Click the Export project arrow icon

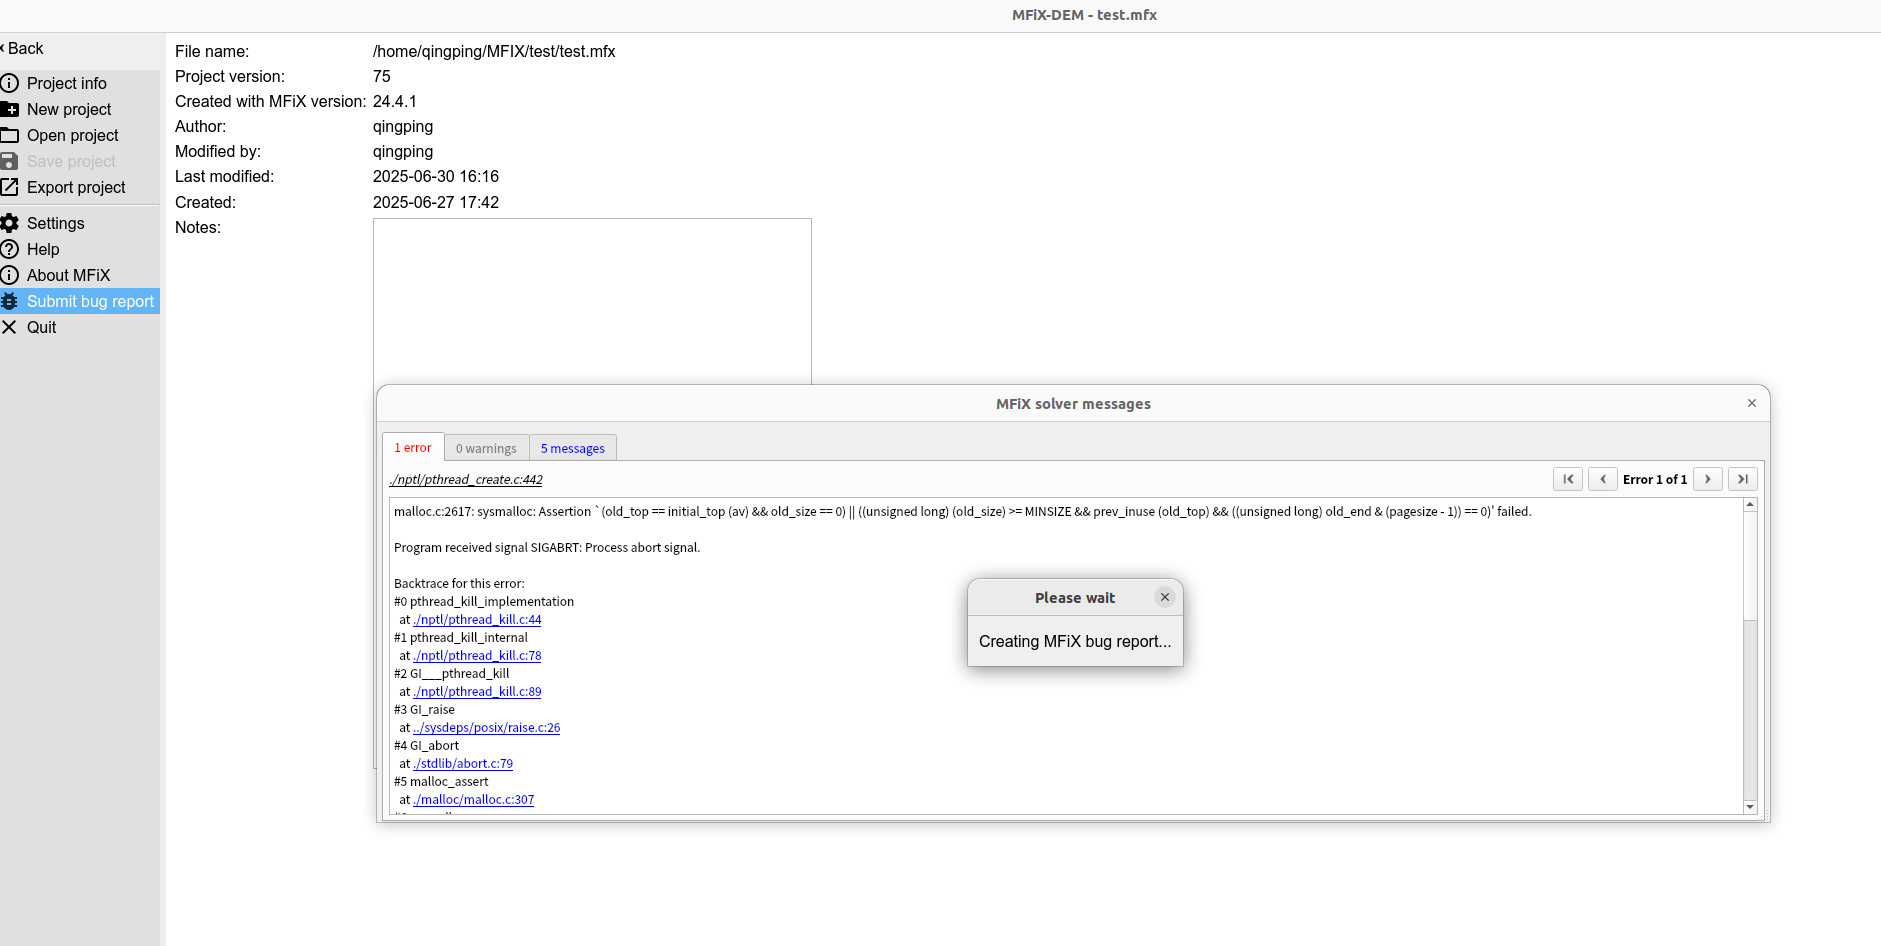click(10, 187)
